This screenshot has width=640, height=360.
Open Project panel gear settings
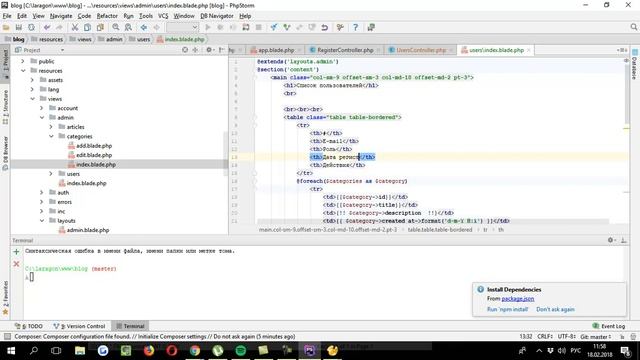209,50
